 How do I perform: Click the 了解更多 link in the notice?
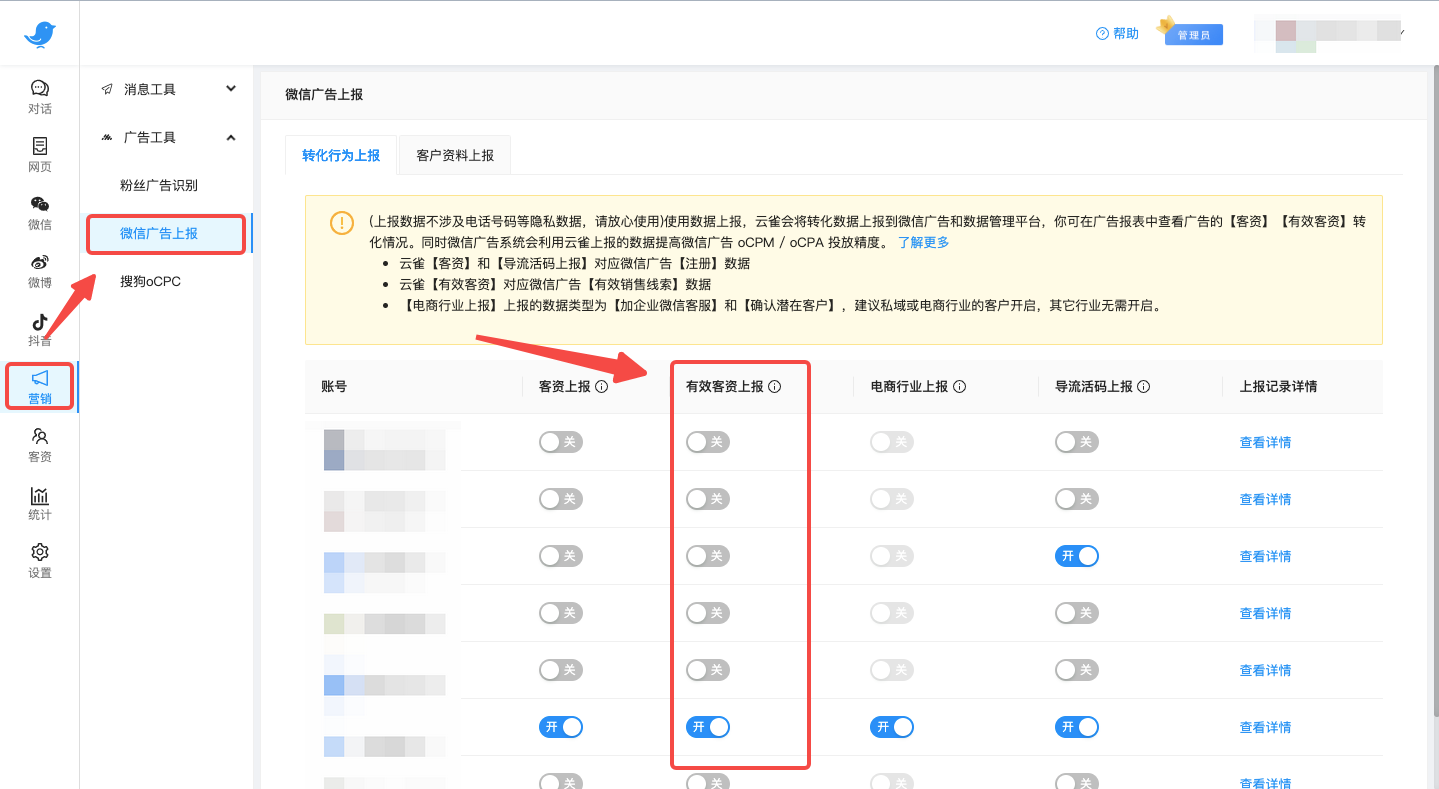923,242
